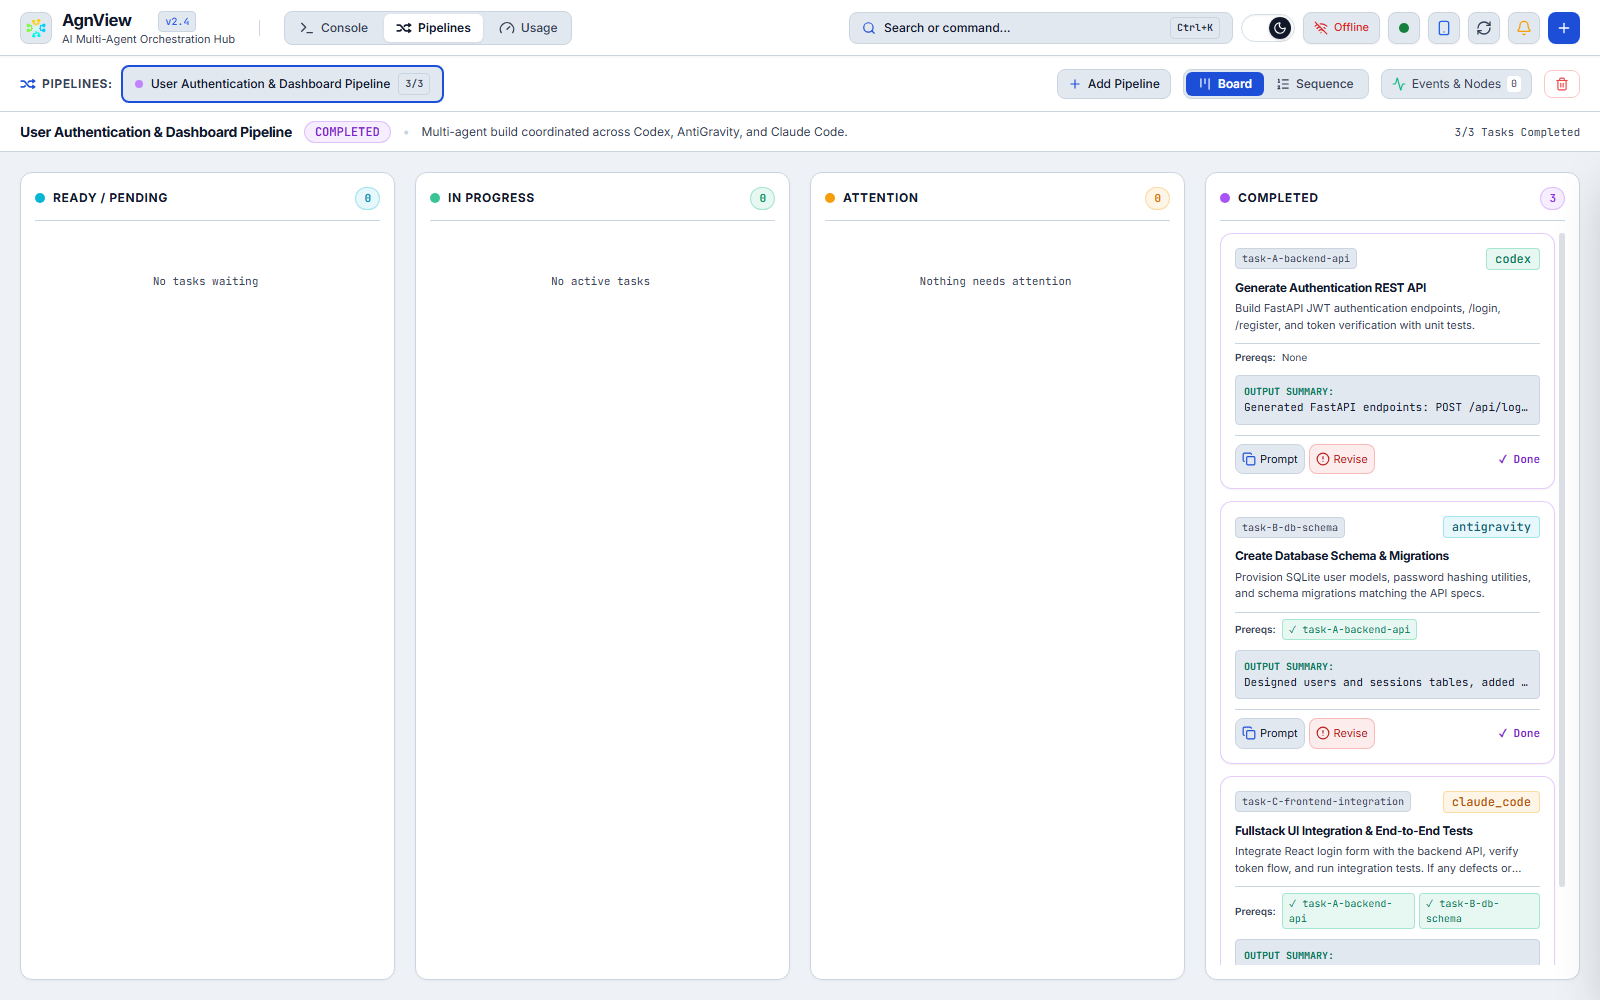Click the green status dot button

coord(1404,28)
